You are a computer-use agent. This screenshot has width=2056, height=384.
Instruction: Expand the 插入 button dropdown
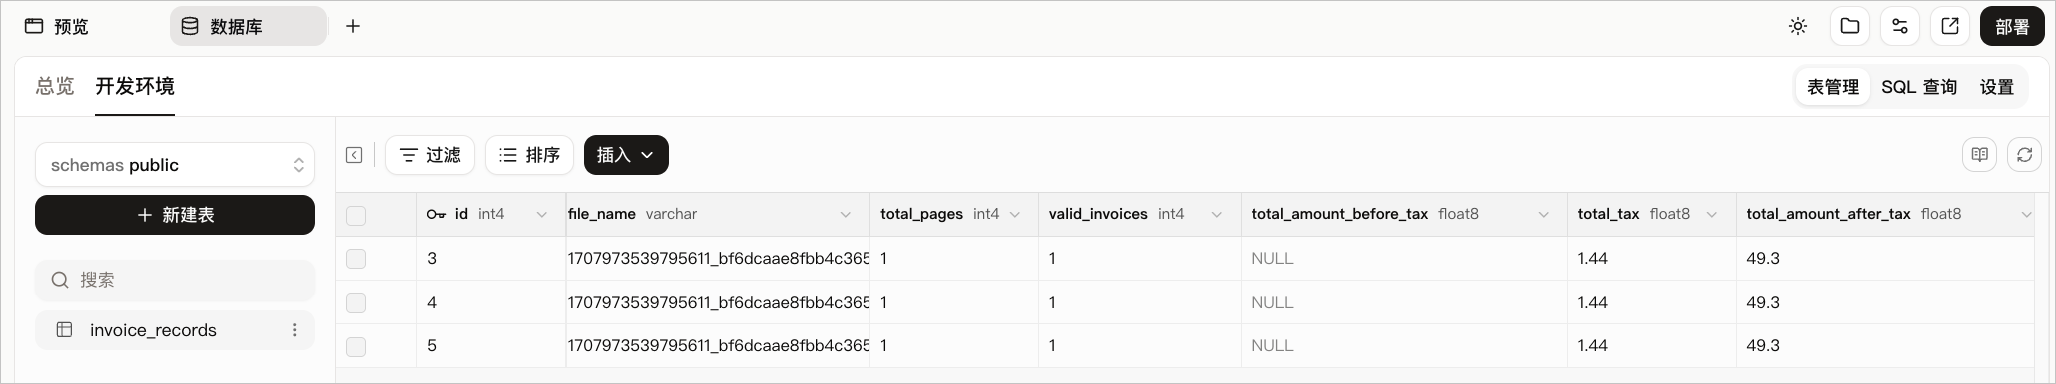626,155
